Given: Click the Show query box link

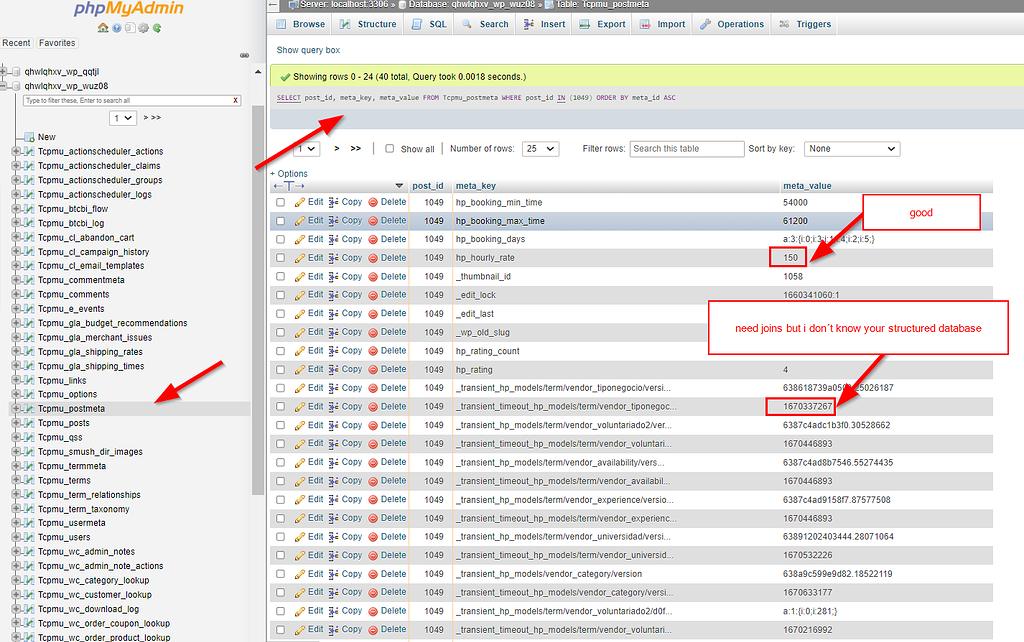Looking at the screenshot, I should point(307,49).
